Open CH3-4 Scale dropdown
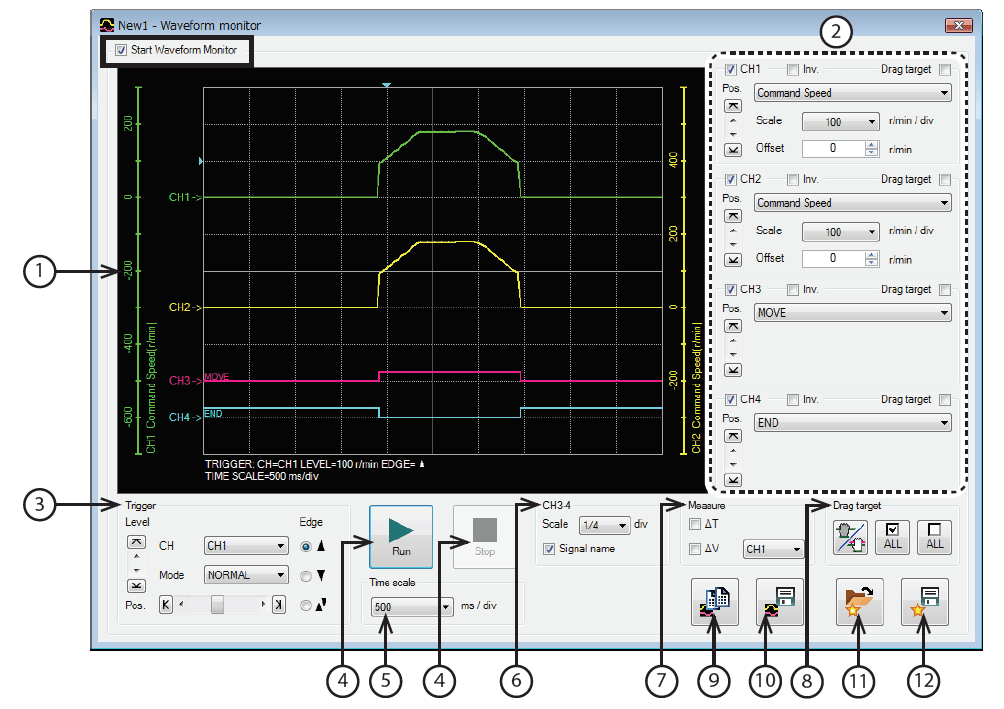This screenshot has height=709, width=1004. 604,525
